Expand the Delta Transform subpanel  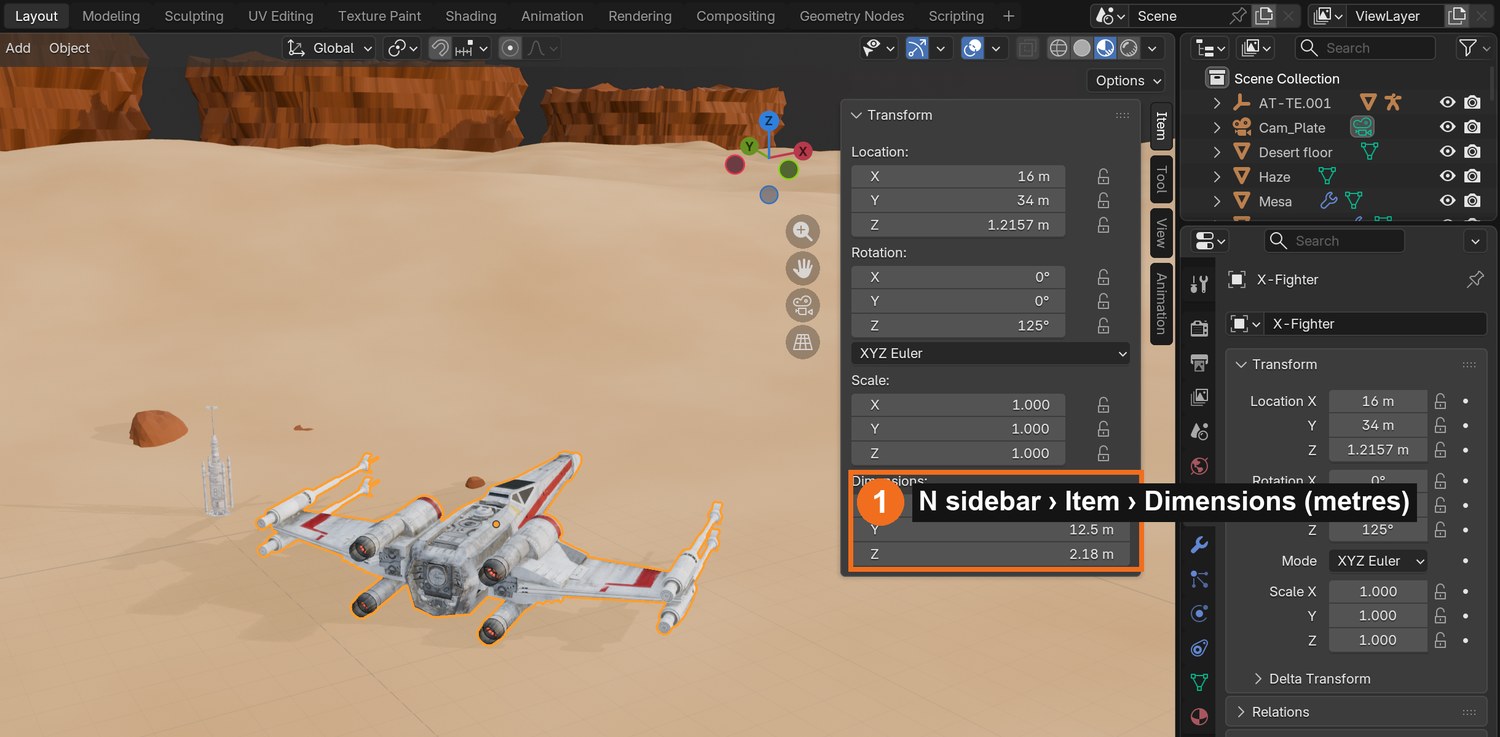(x=1312, y=679)
